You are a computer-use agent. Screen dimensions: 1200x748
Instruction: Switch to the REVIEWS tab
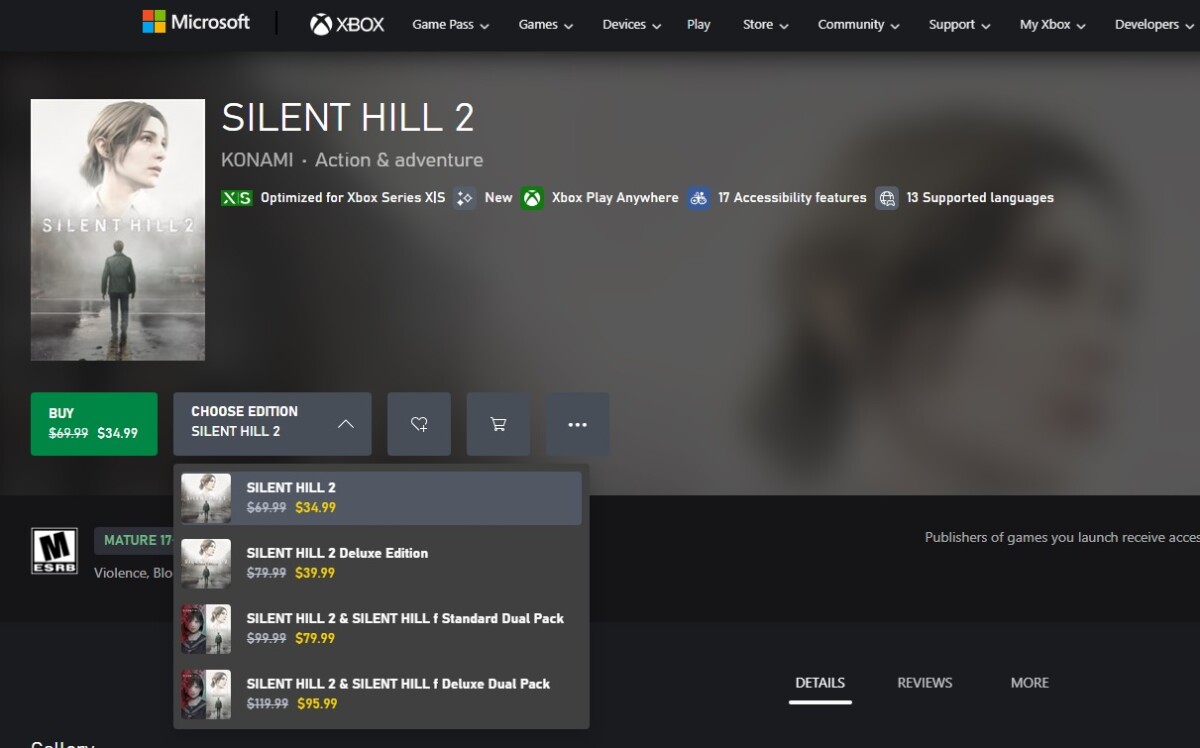[924, 682]
